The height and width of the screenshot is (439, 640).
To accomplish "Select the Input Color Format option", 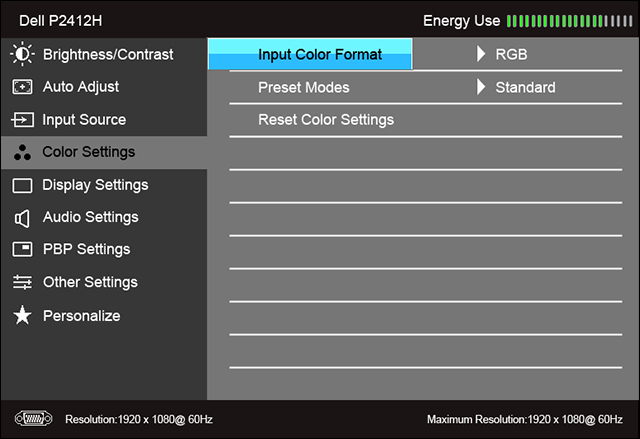I will [x=319, y=54].
